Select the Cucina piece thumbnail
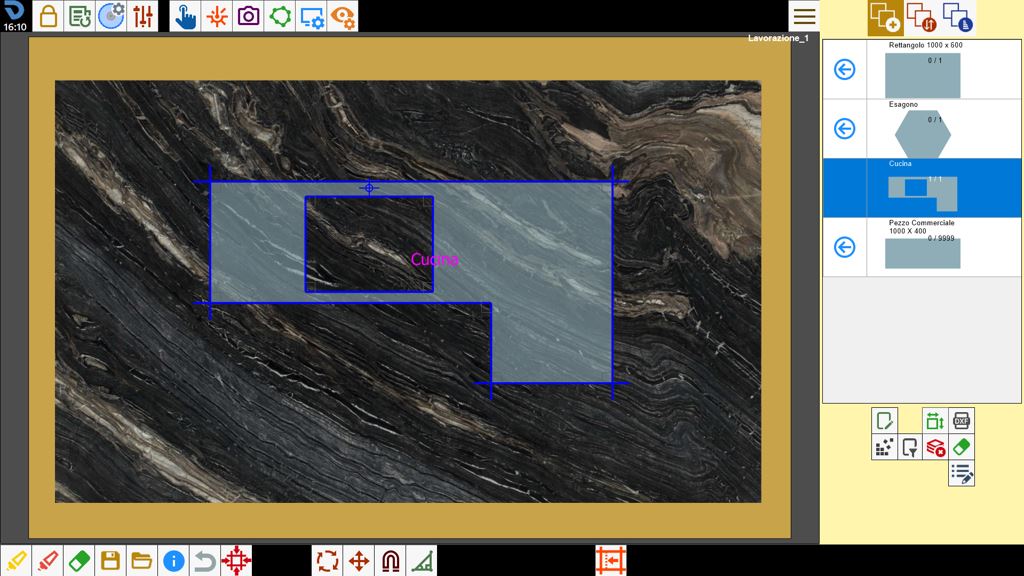Viewport: 1024px width, 576px height. pos(922,193)
